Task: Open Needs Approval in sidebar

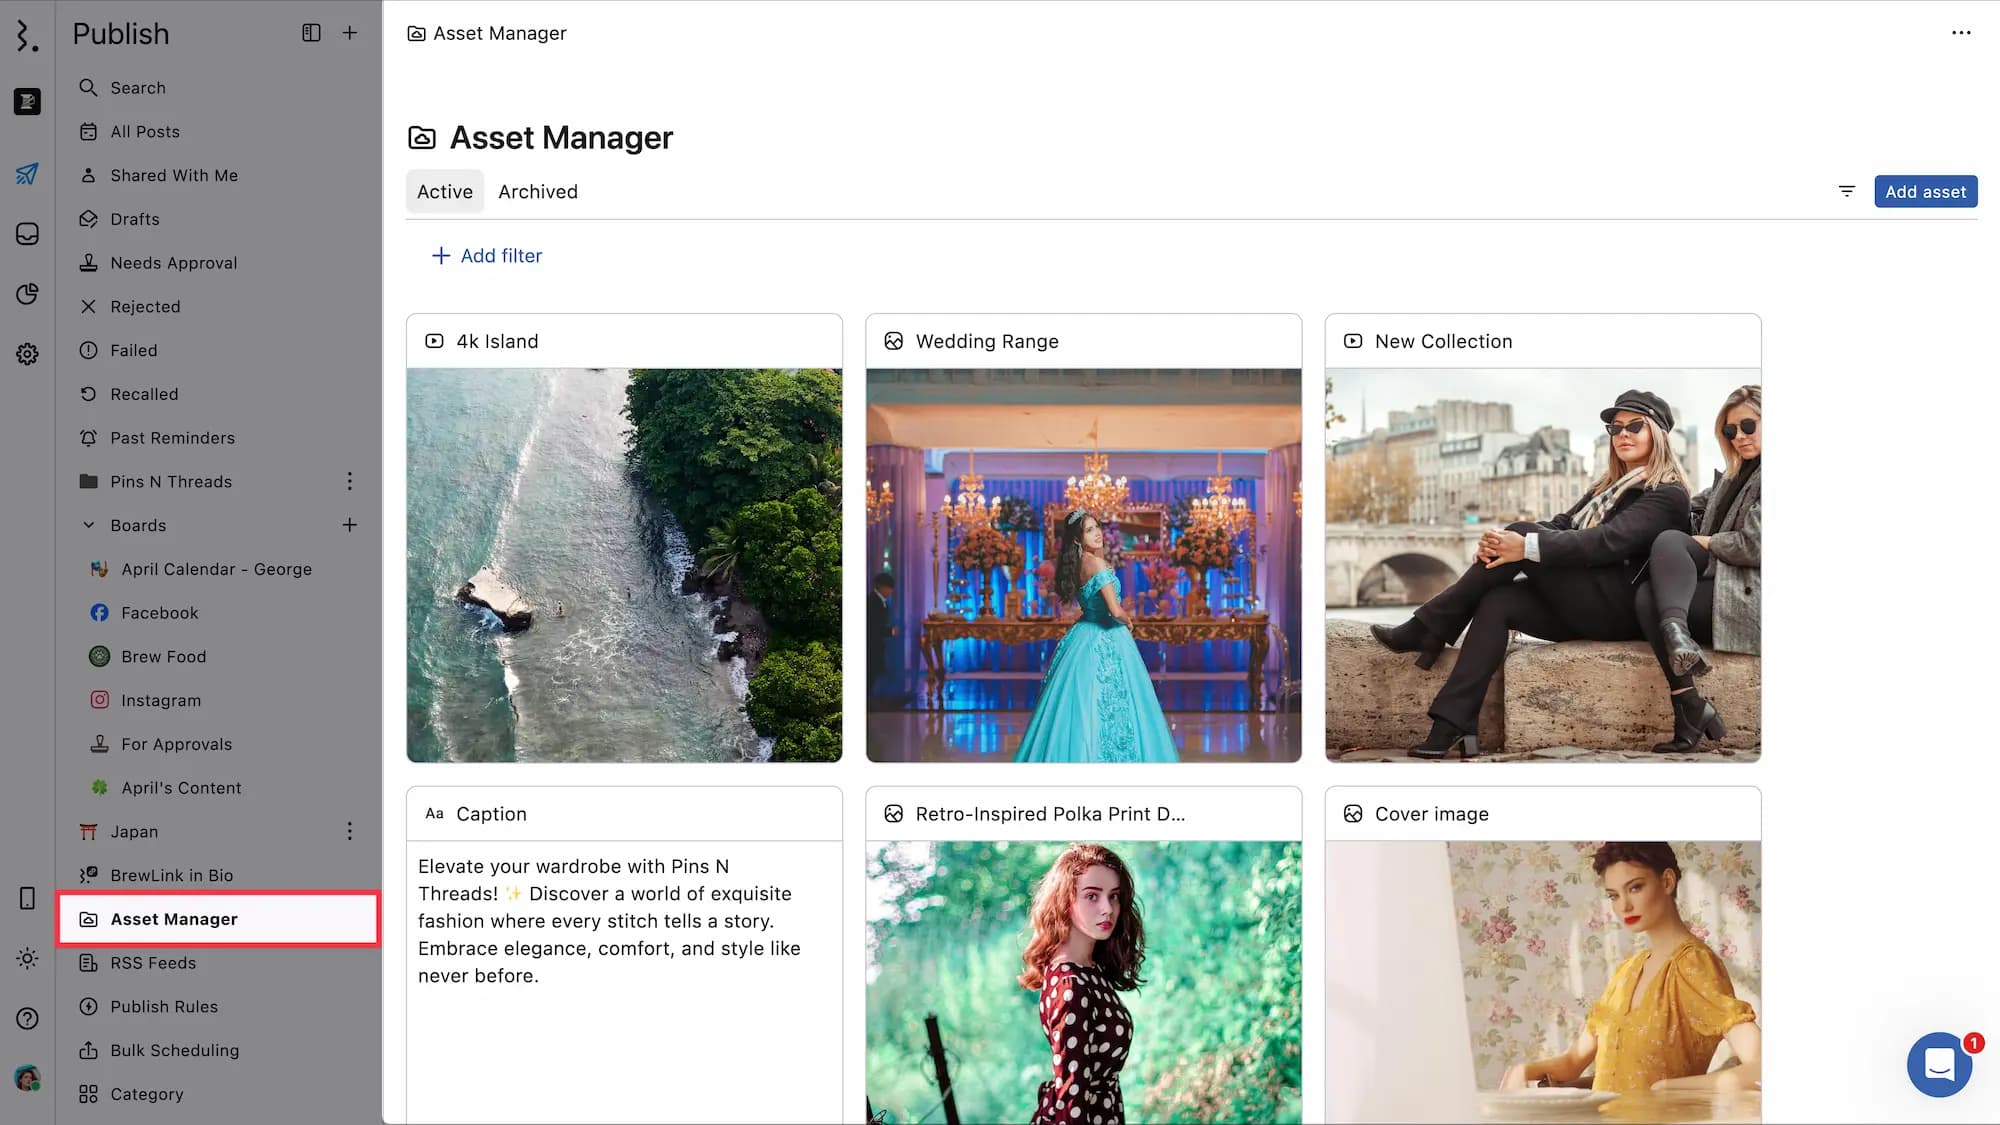Action: click(173, 263)
